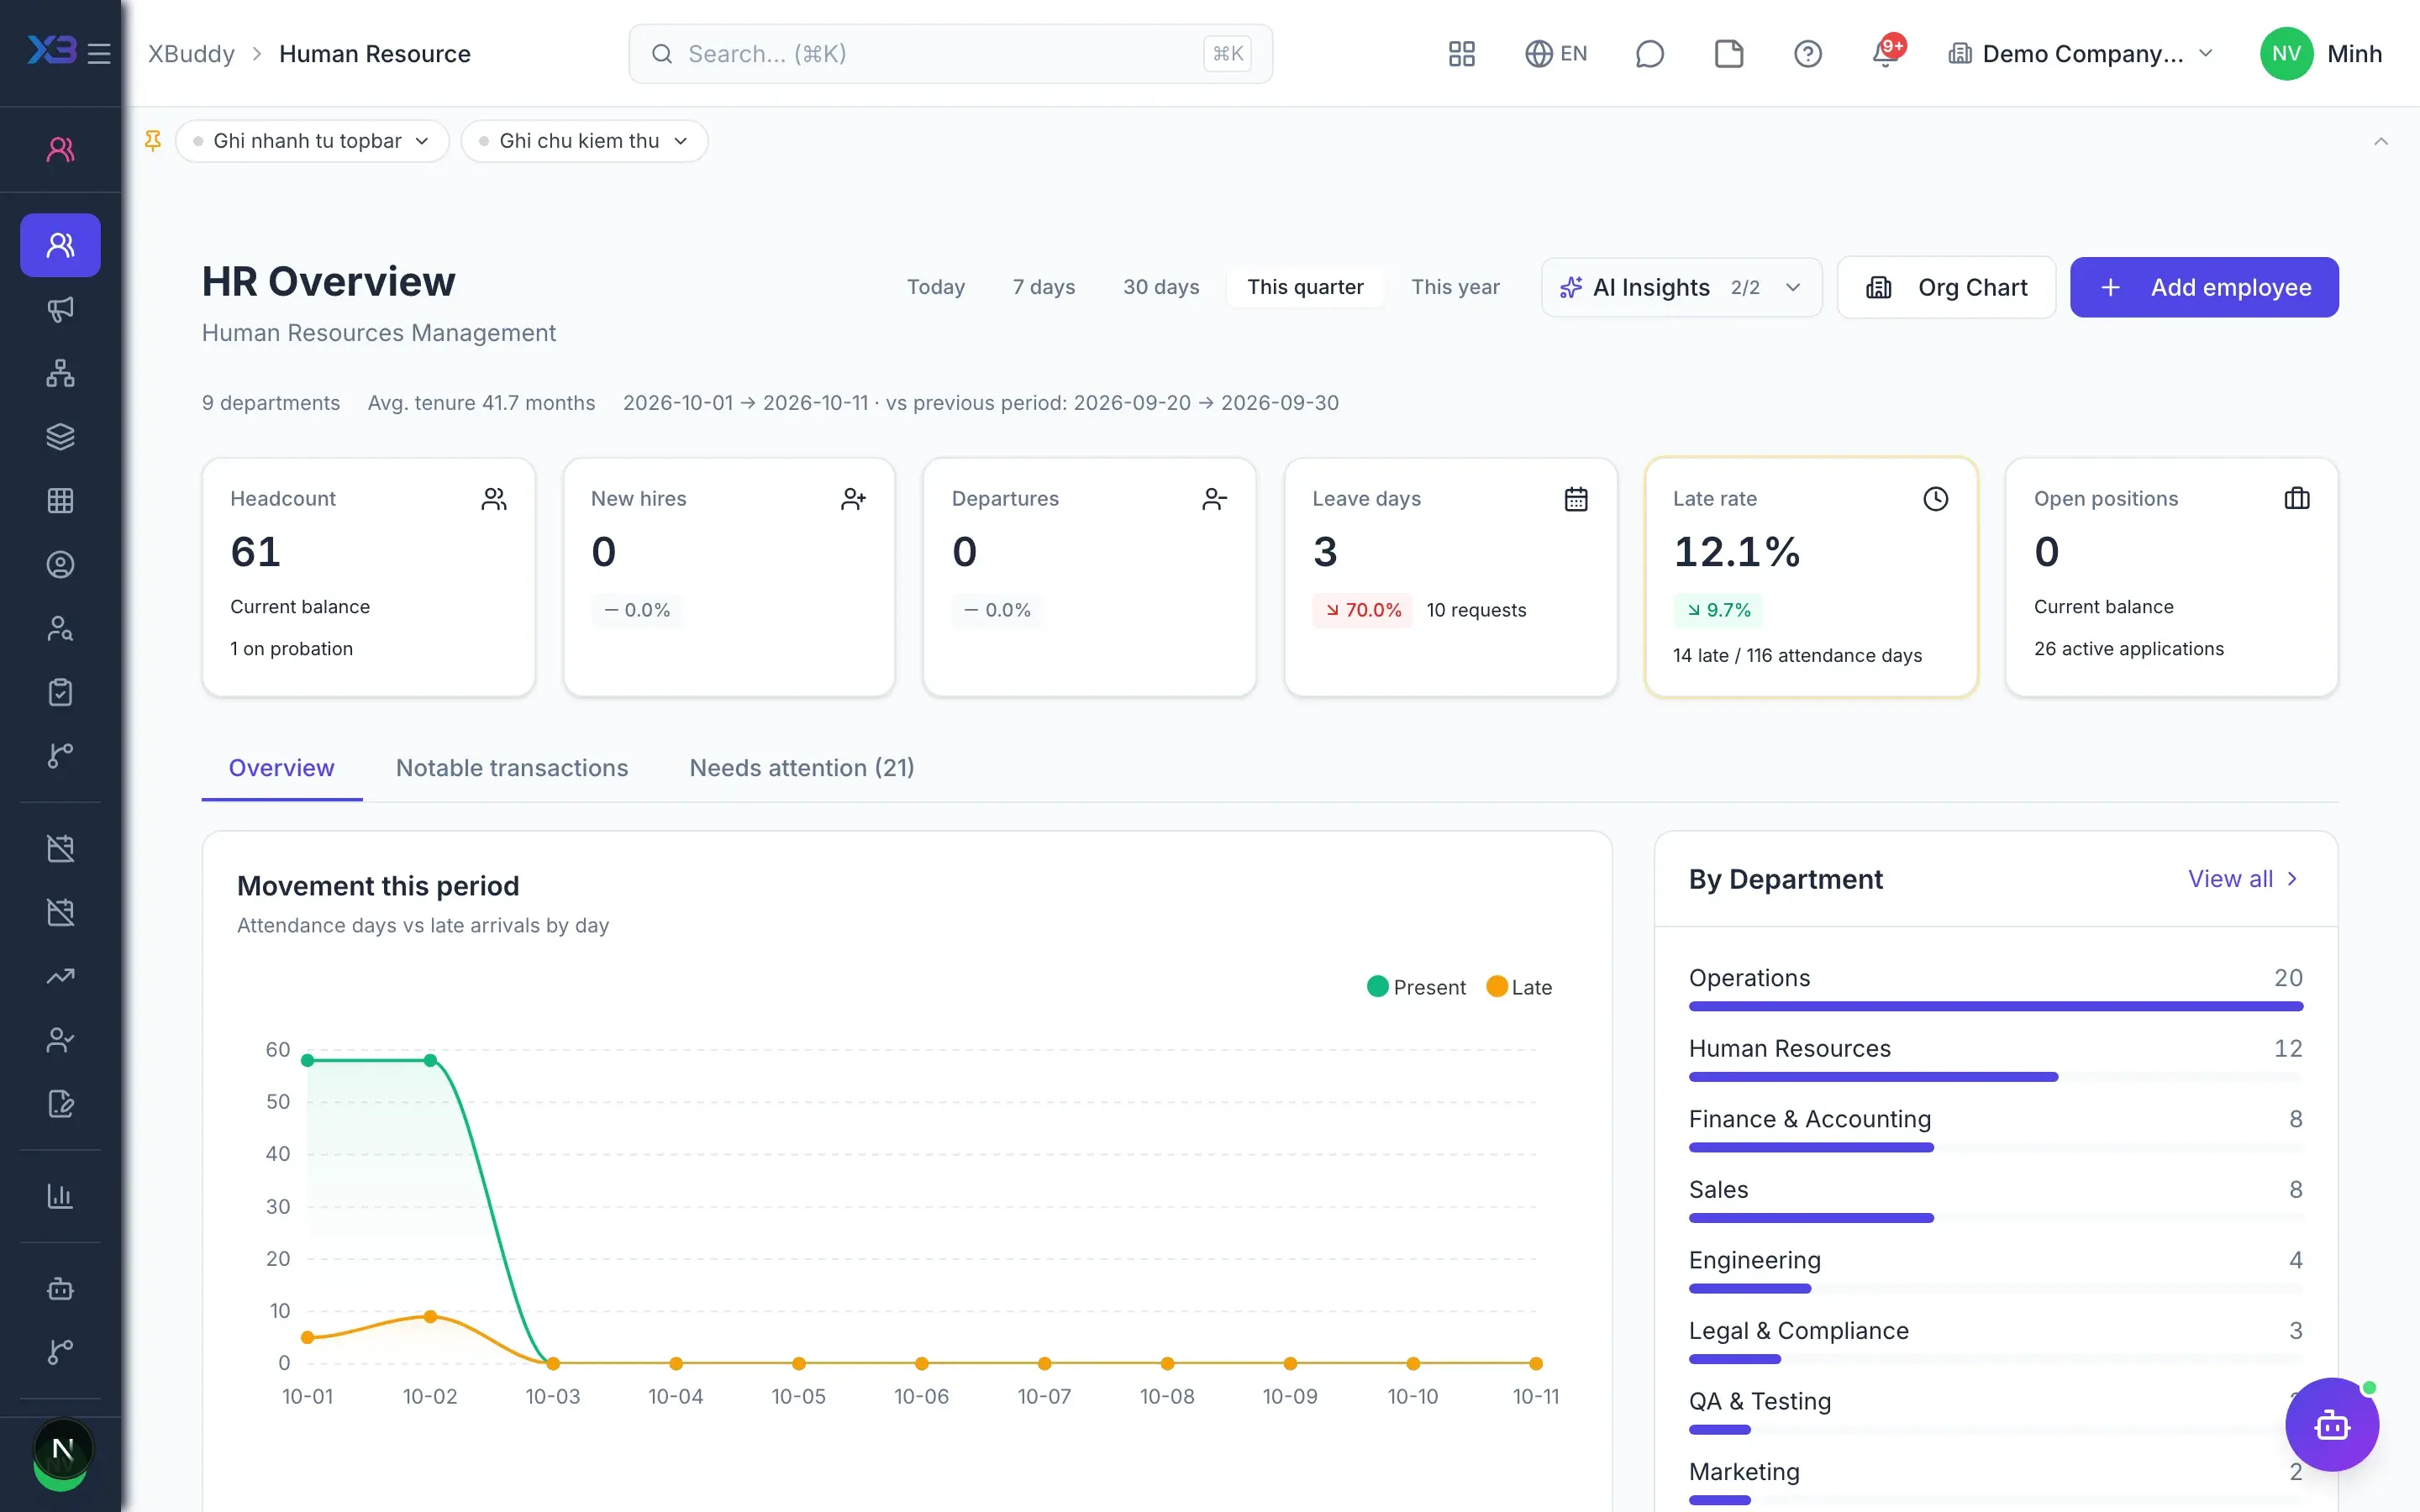Expand the AI Insights 2/2 dropdown
Viewport: 2420px width, 1512px height.
pyautogui.click(x=1681, y=287)
